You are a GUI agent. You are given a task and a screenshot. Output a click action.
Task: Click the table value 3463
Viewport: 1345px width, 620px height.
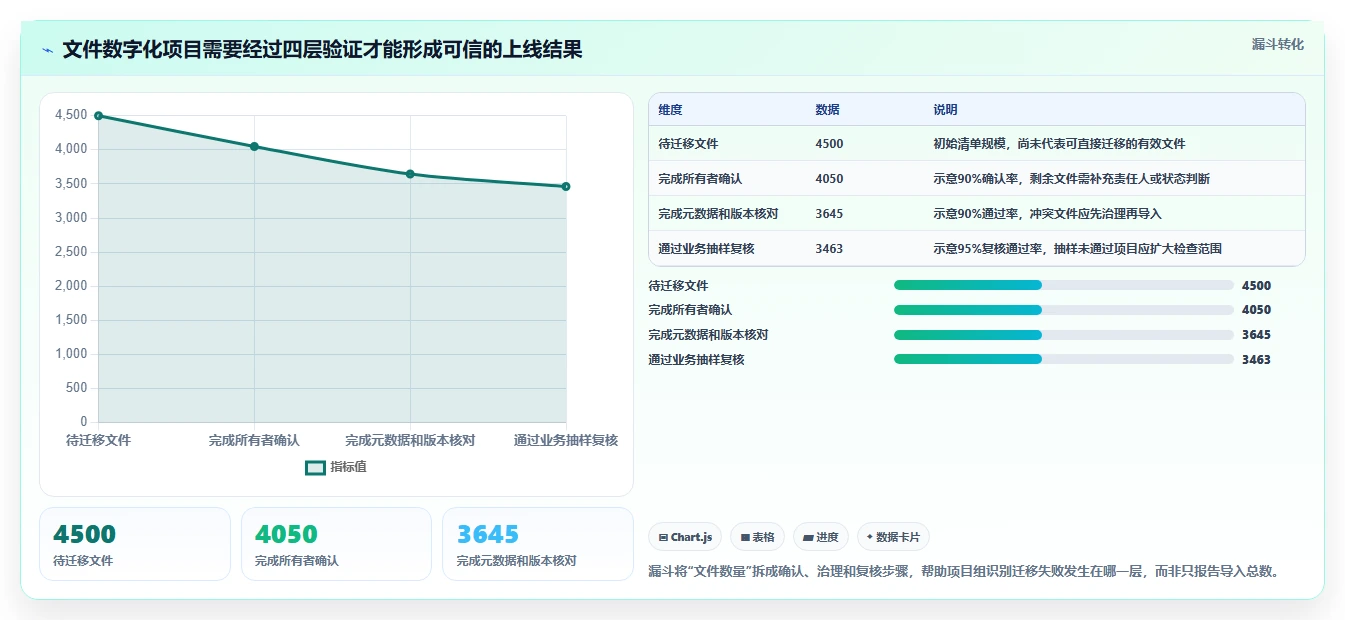pyautogui.click(x=829, y=249)
